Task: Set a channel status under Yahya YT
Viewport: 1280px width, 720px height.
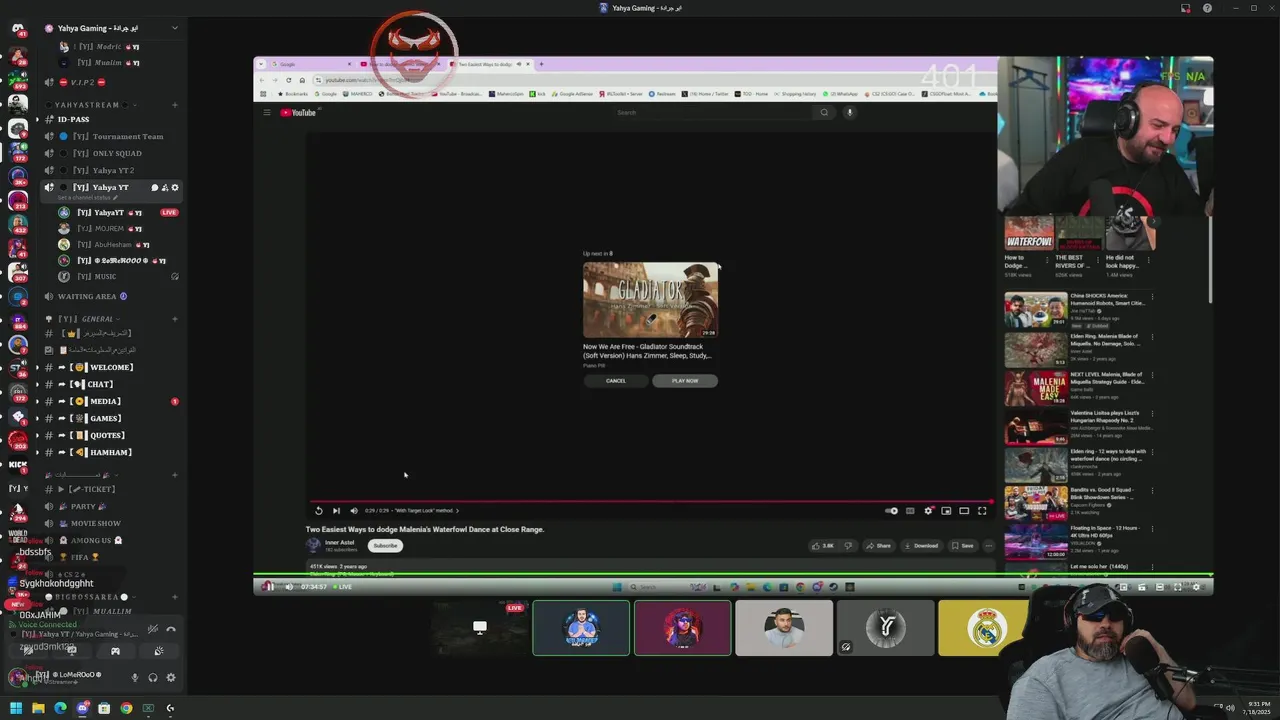Action: [x=88, y=198]
